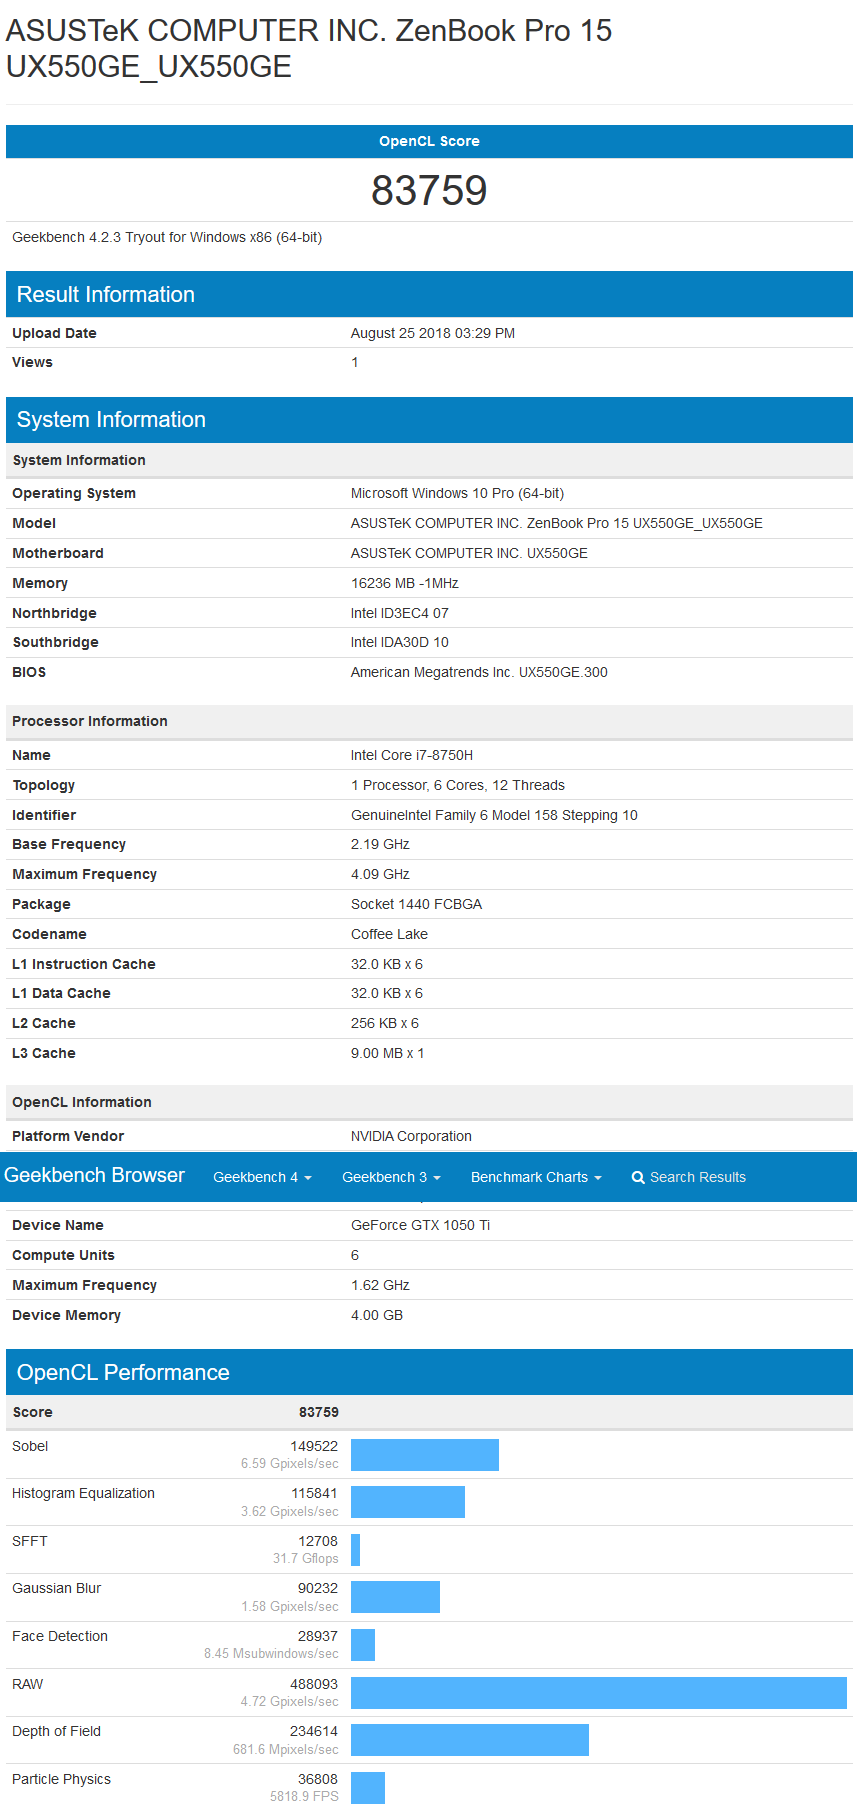Click the L1 Instruction Cache value

387,964
